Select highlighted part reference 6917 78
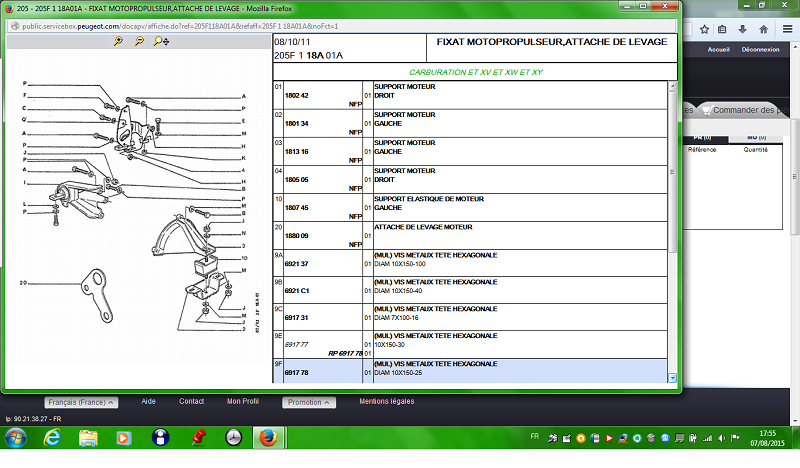 coord(296,373)
